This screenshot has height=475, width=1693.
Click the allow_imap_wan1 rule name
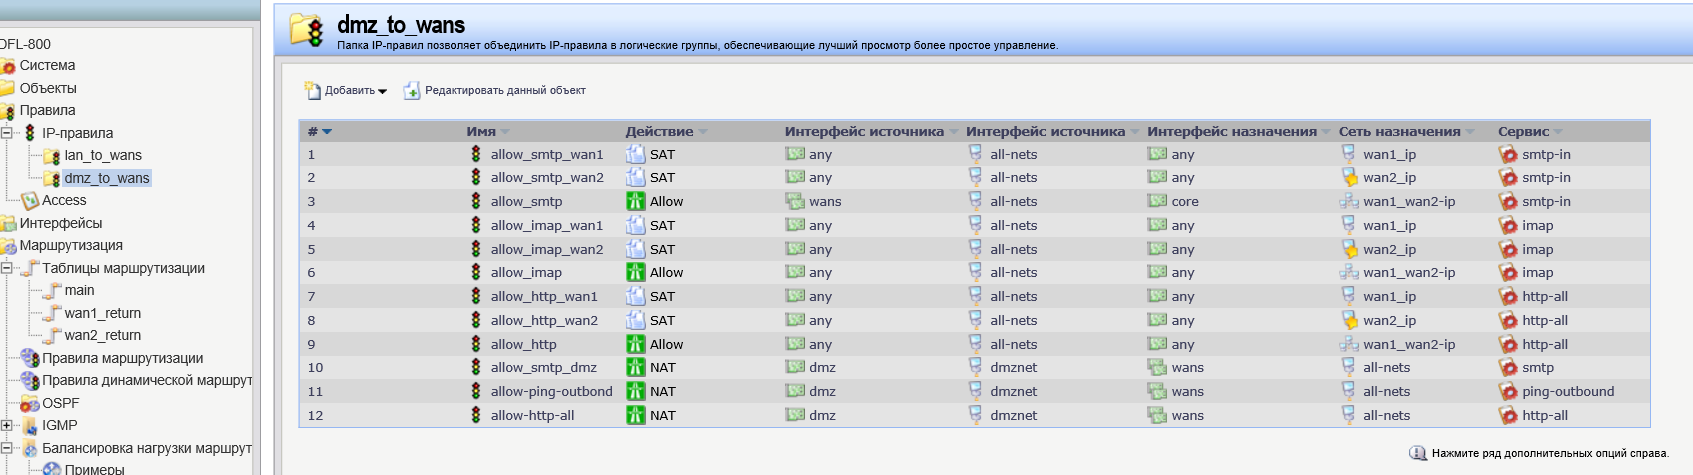(547, 225)
